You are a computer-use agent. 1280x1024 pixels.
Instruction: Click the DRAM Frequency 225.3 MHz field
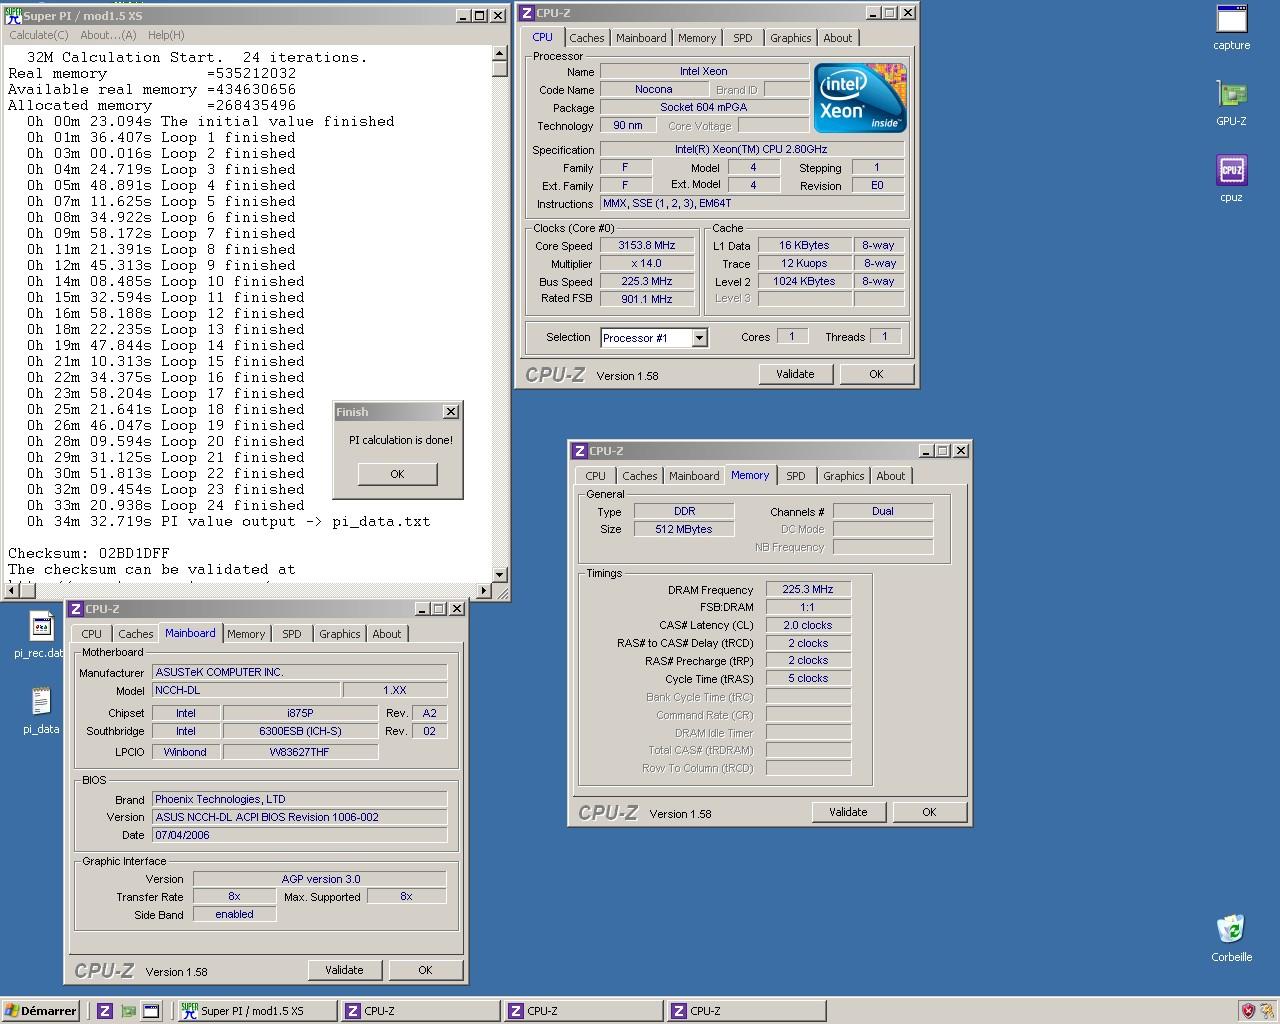coord(808,589)
